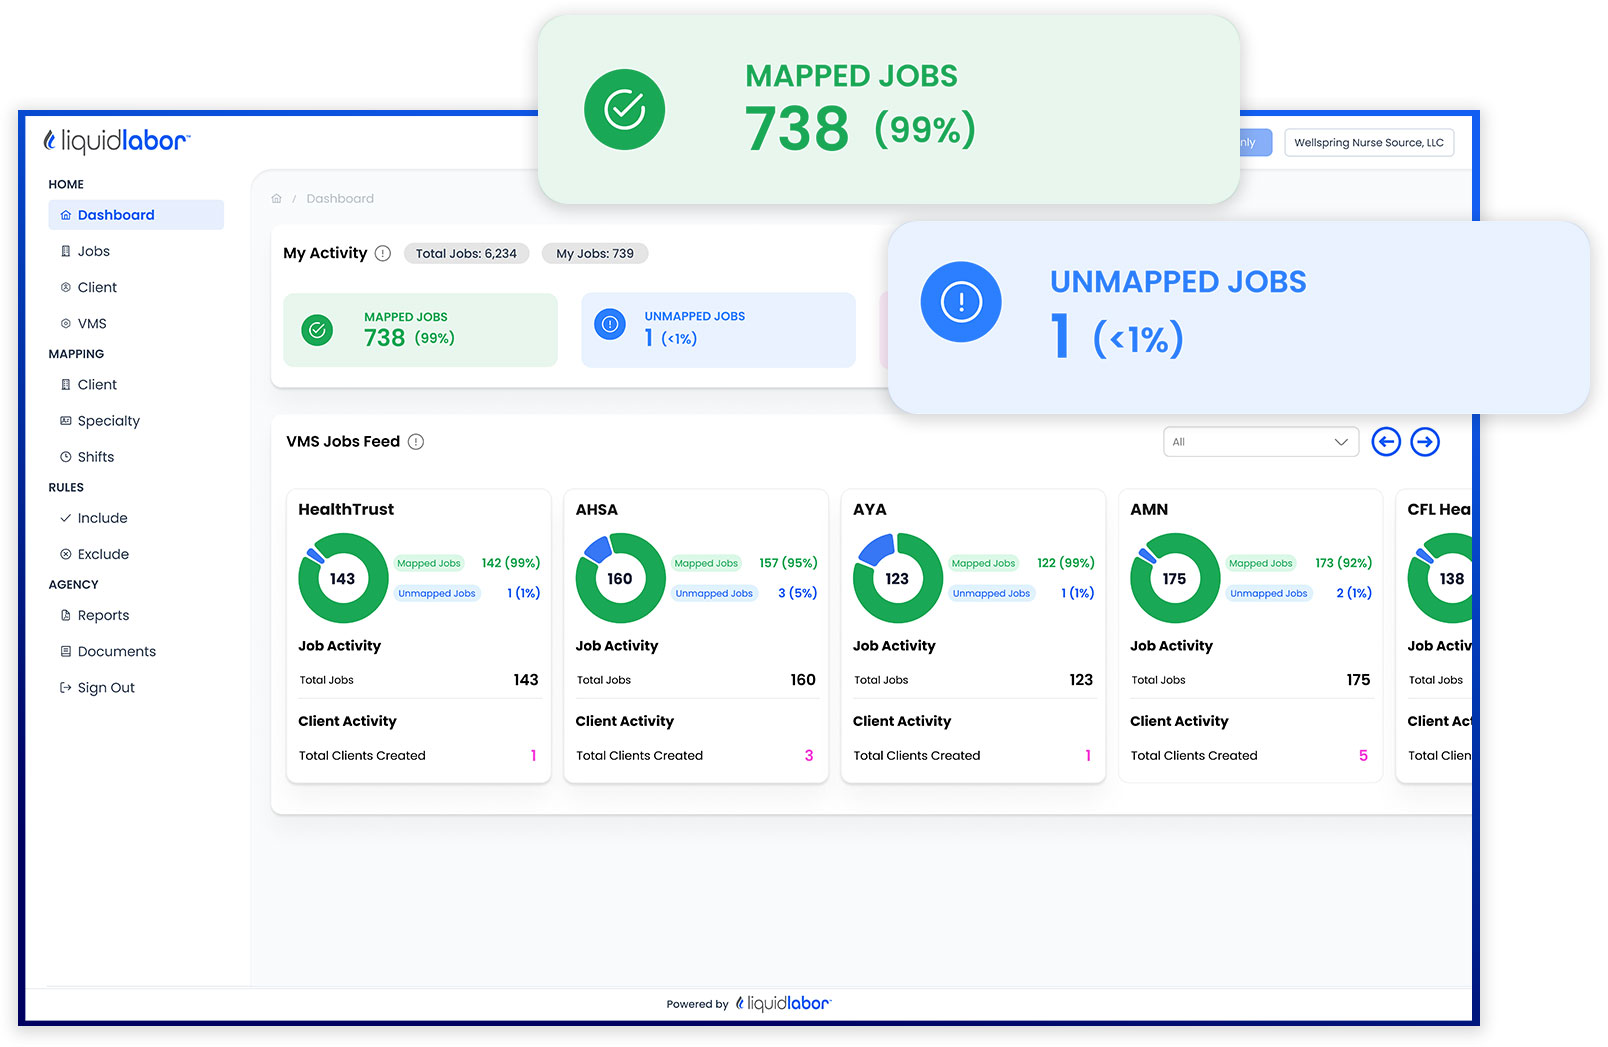
Task: Click the large Unmapped Jobs callout alert icon
Action: [961, 301]
